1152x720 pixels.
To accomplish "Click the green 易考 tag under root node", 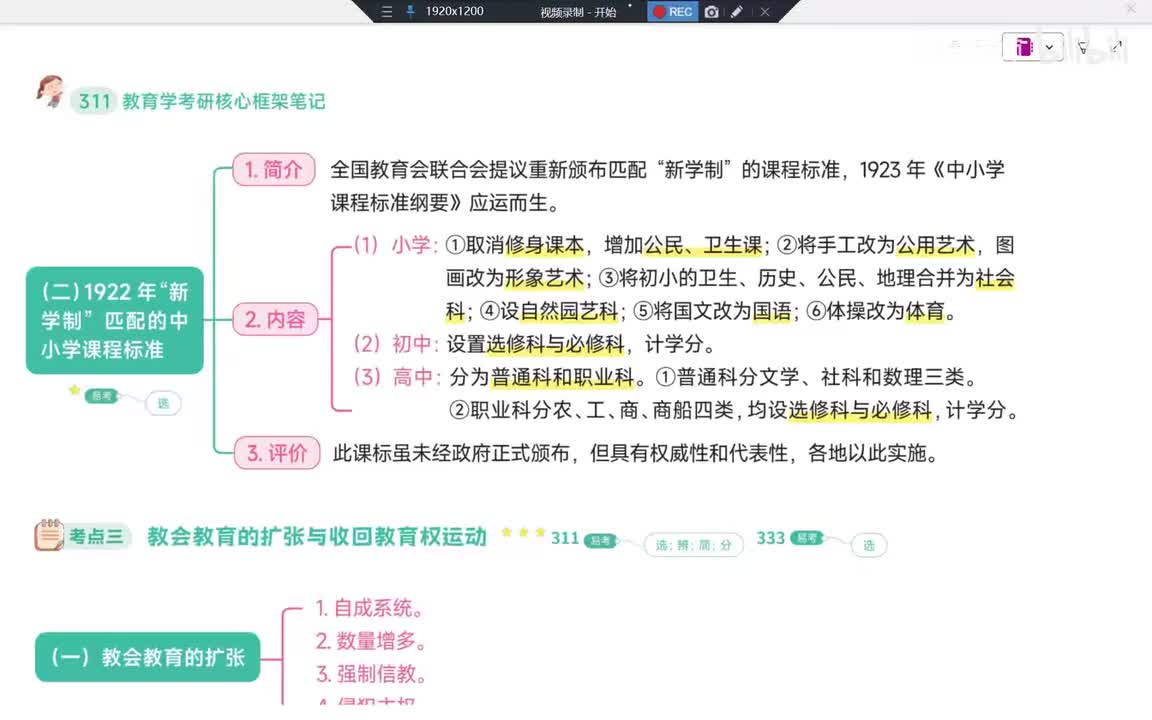I will (x=101, y=396).
